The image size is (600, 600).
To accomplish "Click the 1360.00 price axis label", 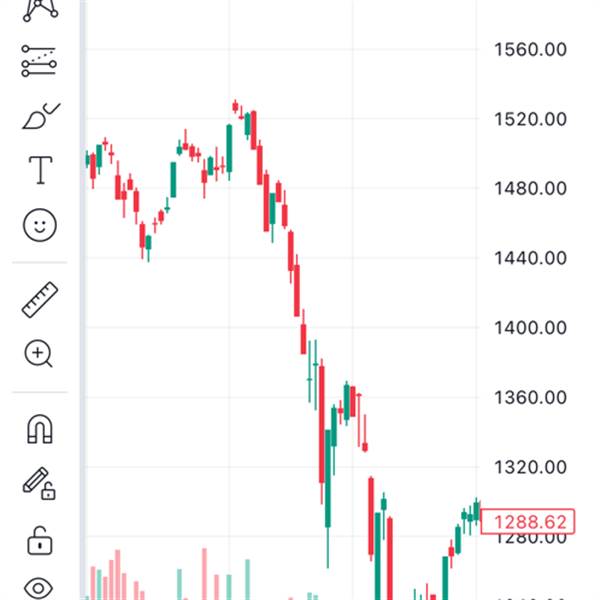I will click(531, 397).
